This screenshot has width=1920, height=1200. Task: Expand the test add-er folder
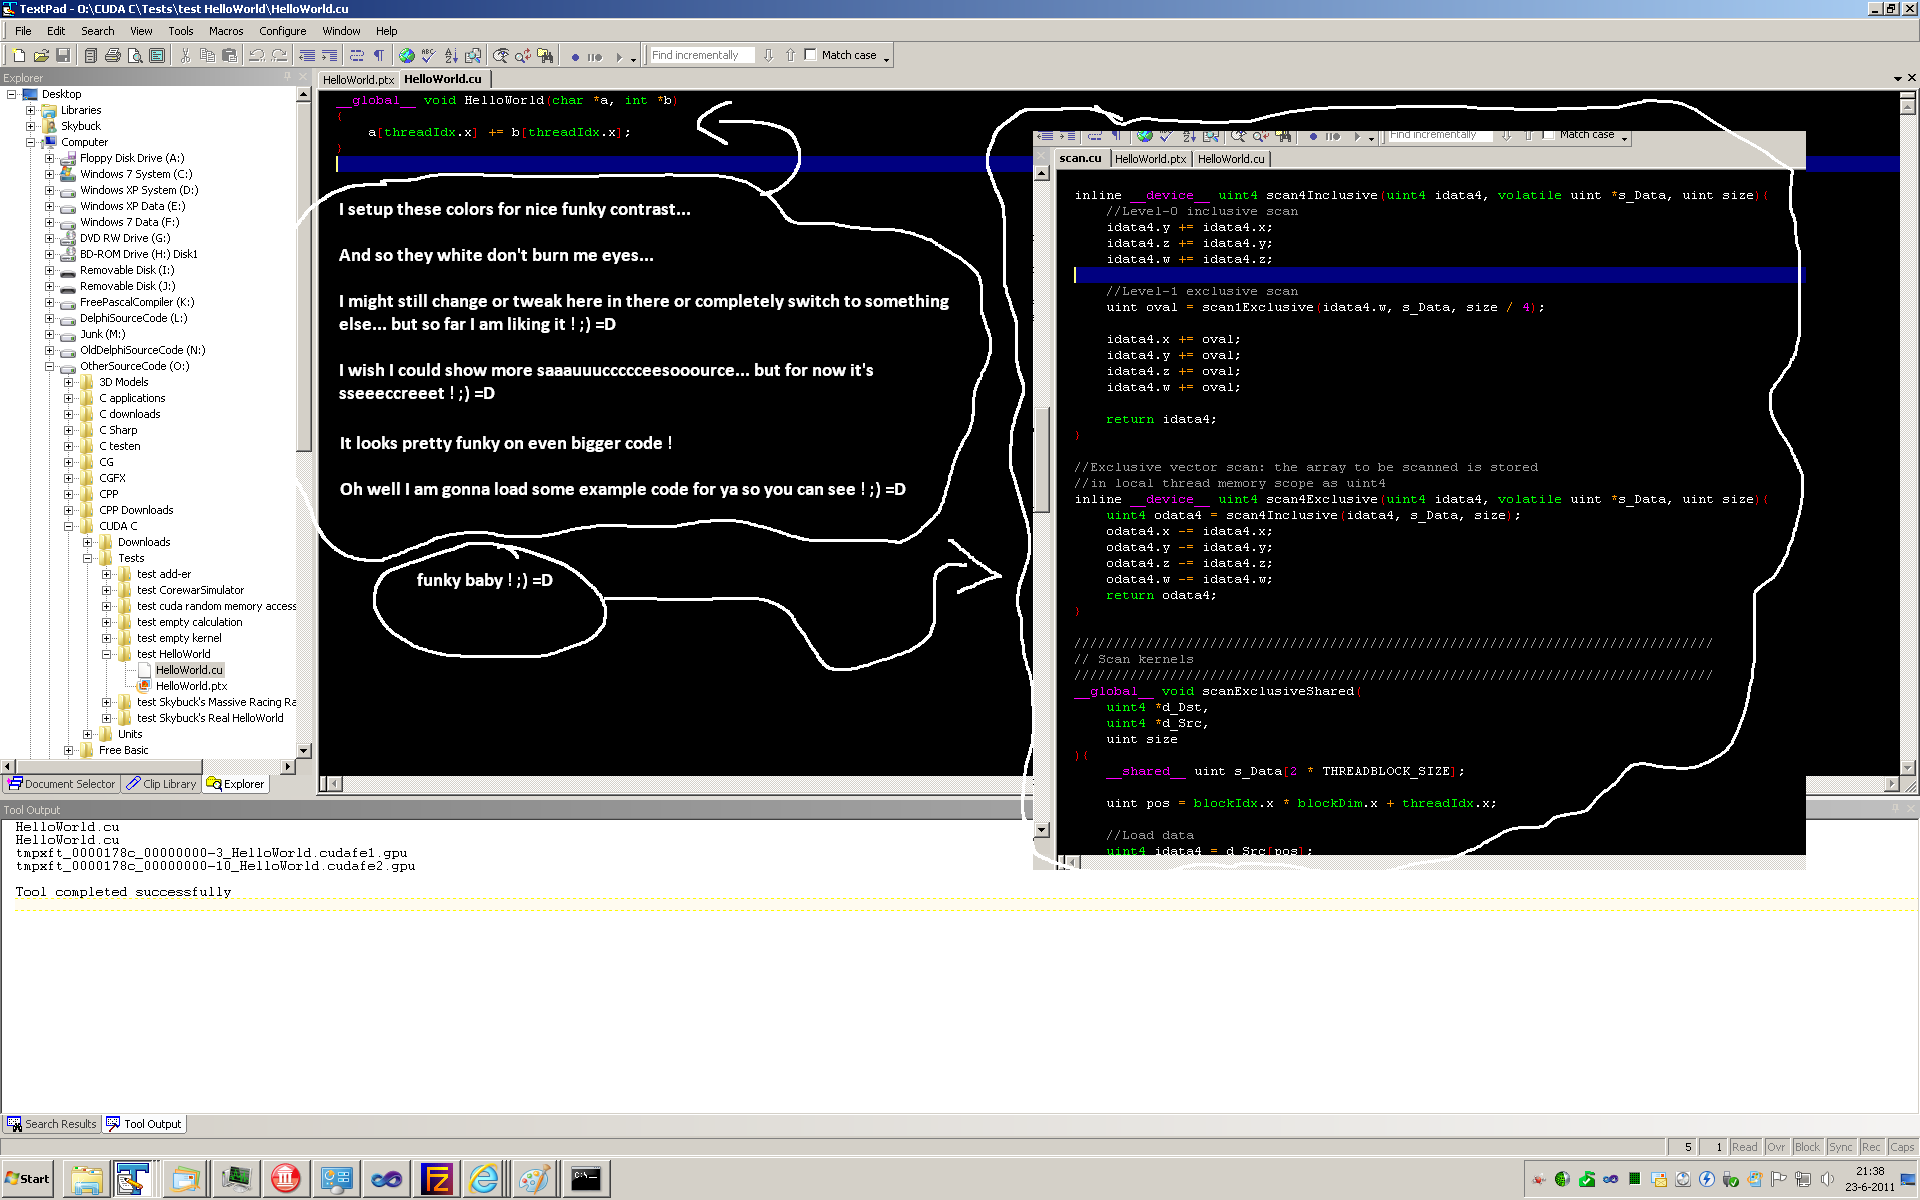click(106, 574)
